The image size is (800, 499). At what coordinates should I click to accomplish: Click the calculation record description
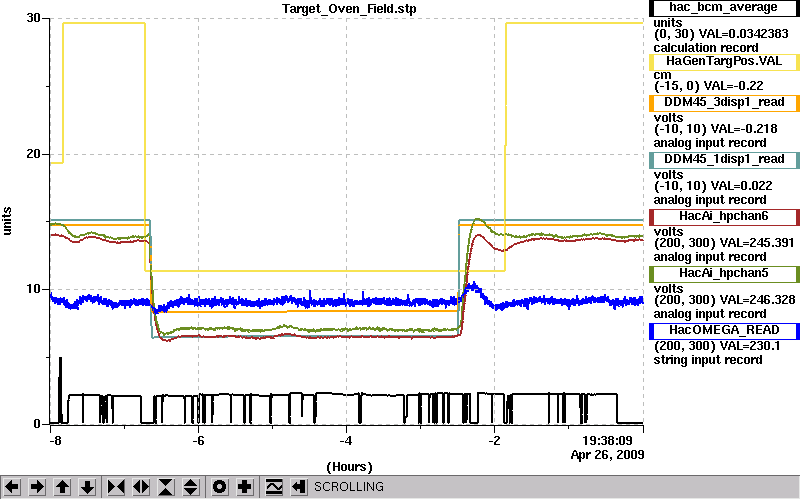(706, 48)
